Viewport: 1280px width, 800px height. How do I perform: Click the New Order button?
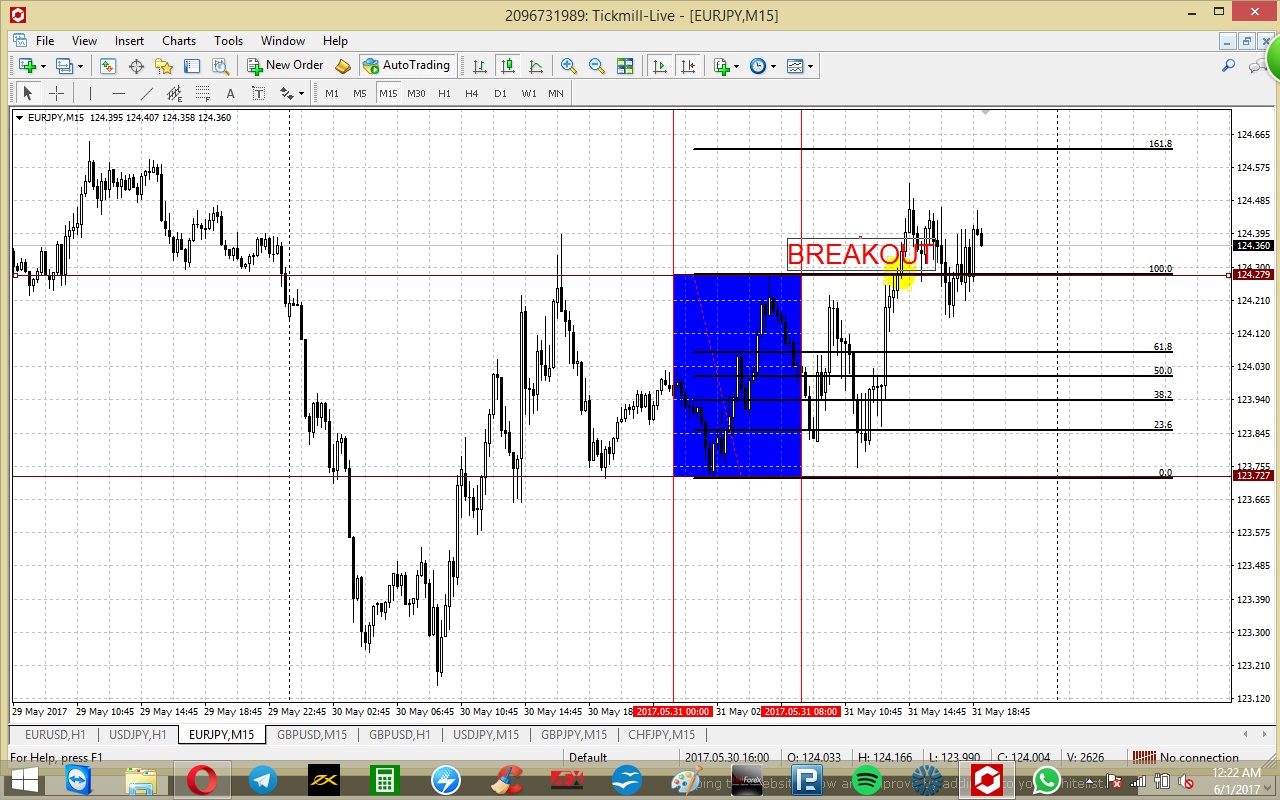[x=286, y=66]
